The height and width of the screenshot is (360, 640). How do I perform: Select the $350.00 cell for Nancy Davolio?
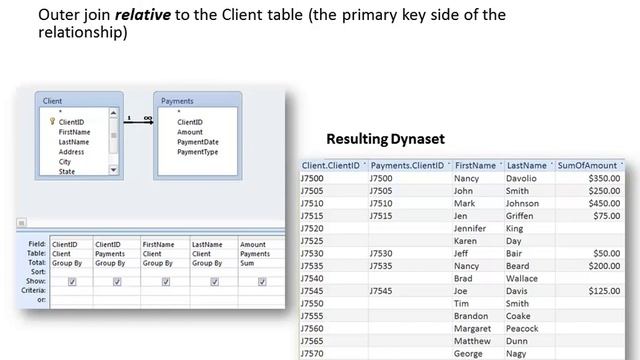(x=590, y=178)
